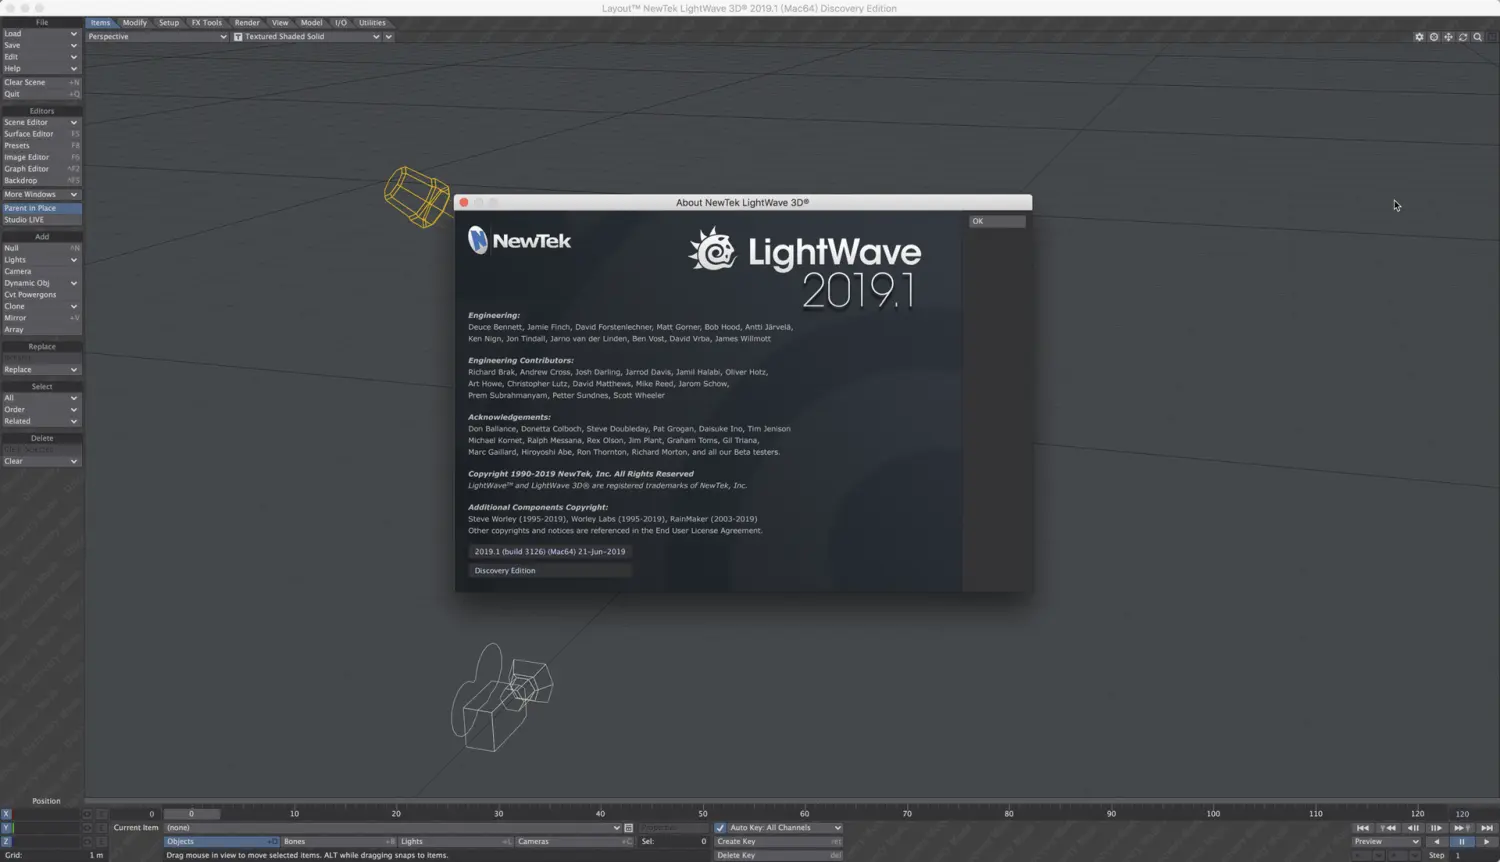Click the viewport rotate icon

click(x=1463, y=37)
